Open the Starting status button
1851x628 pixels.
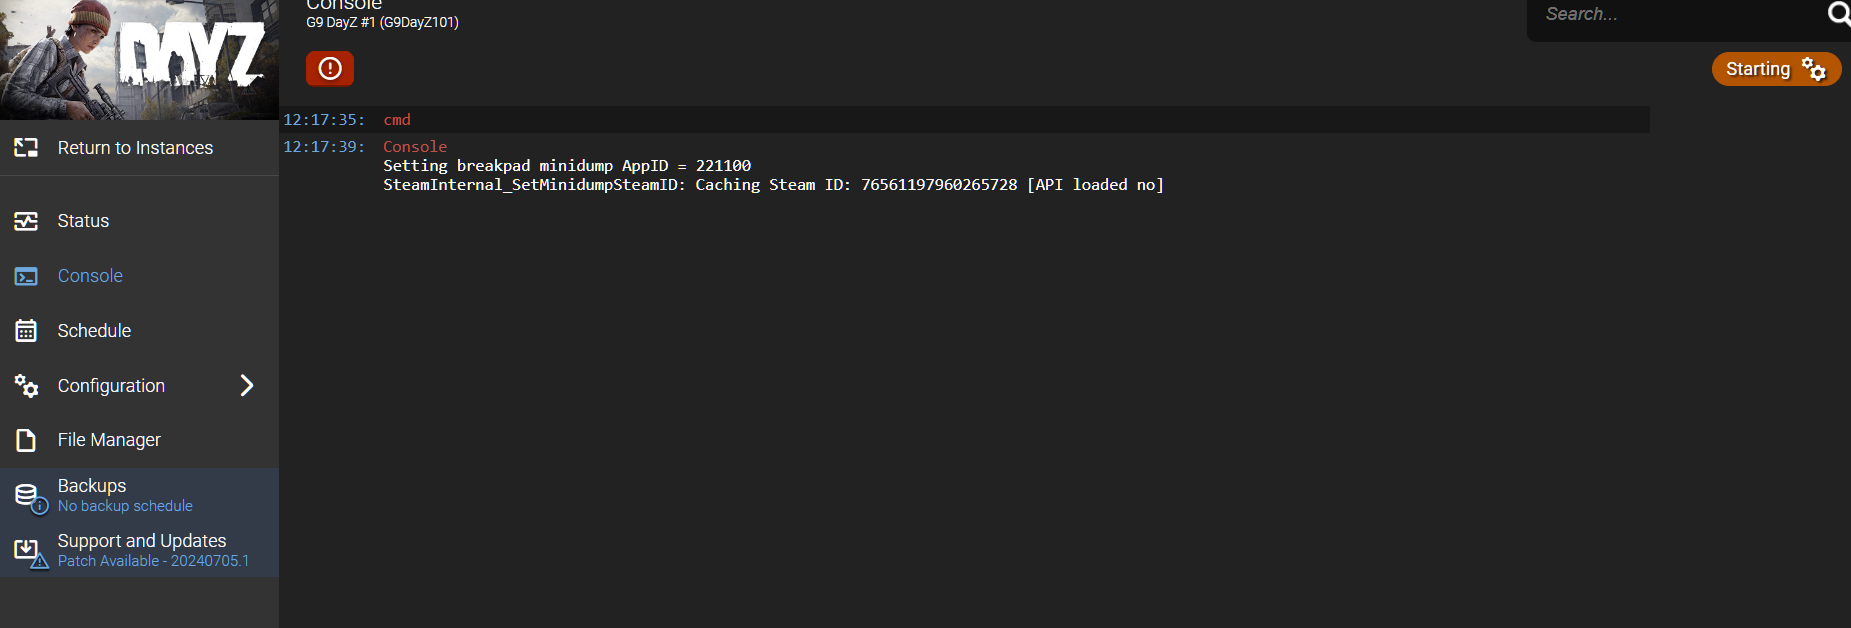click(x=1776, y=69)
